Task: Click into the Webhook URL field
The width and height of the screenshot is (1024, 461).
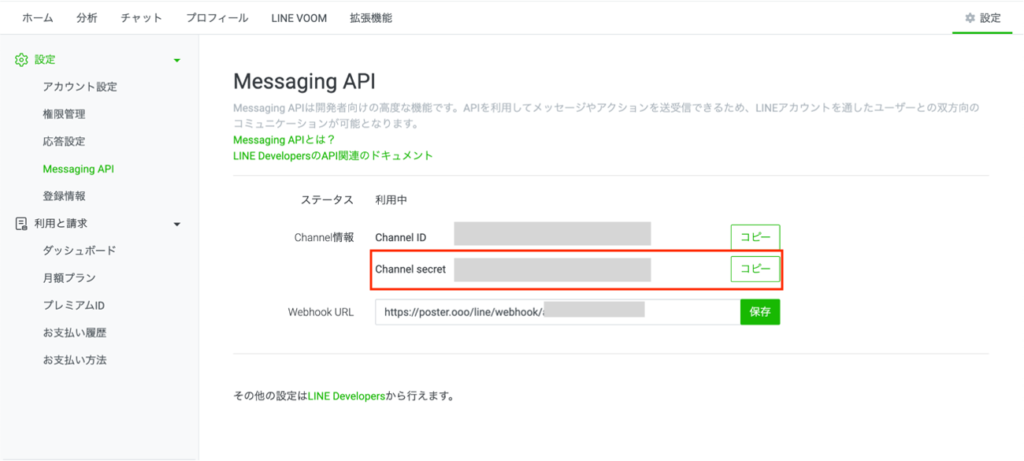Action: [x=556, y=312]
